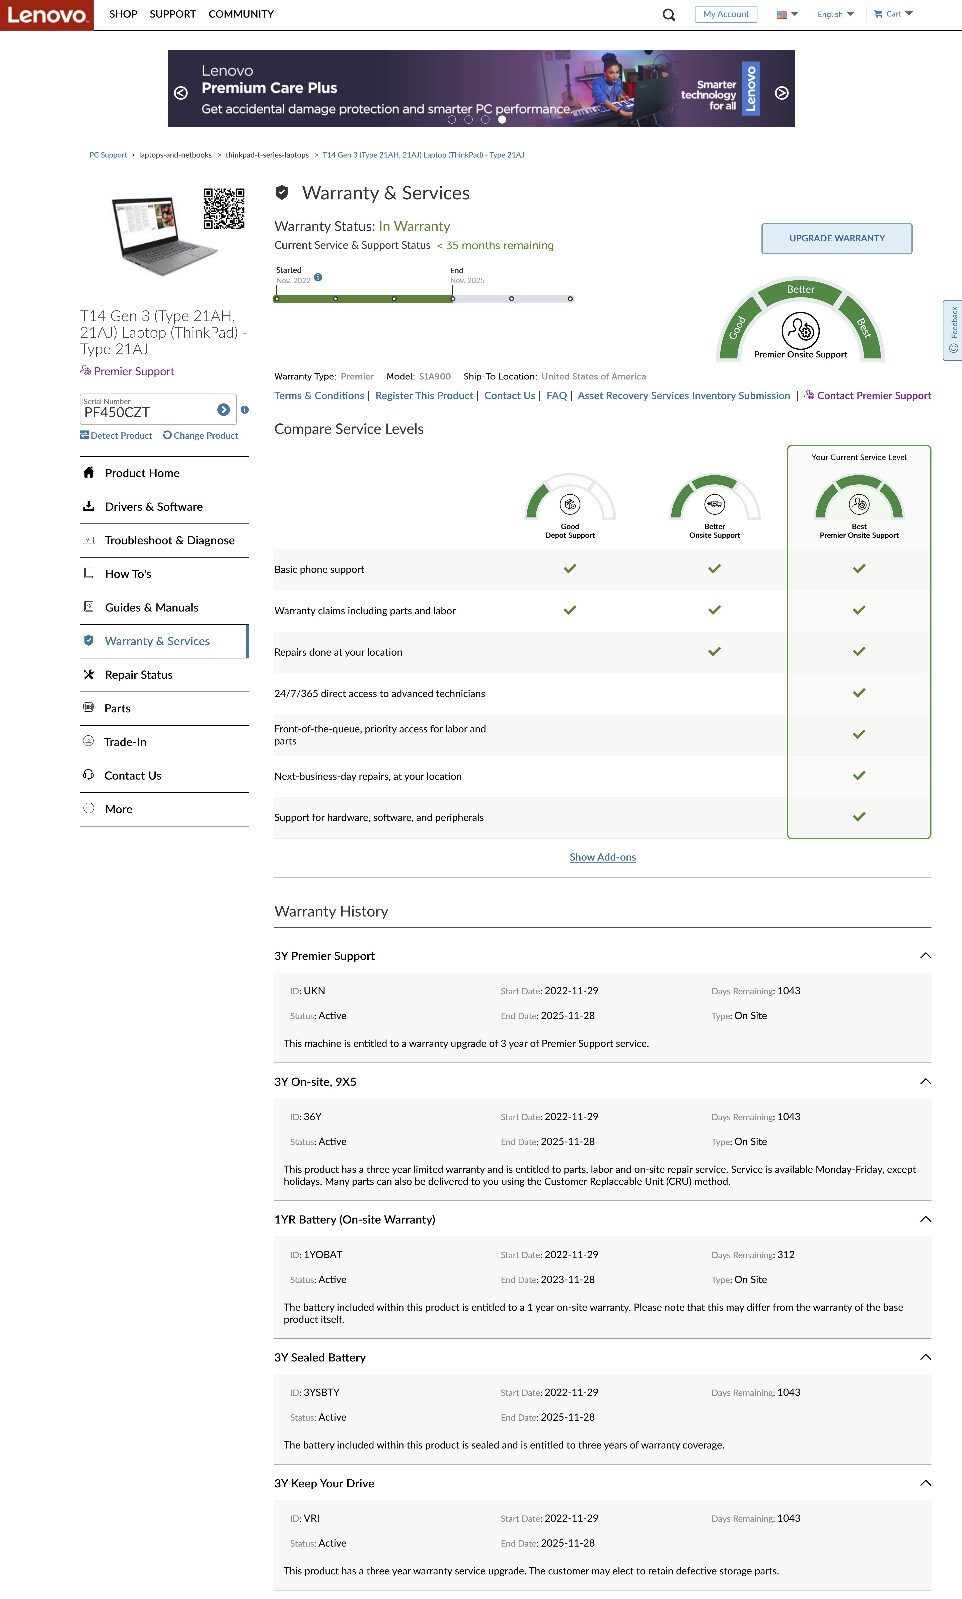The image size is (962, 1599).
Task: Click the T14 laptop product thumbnail
Action: (164, 236)
